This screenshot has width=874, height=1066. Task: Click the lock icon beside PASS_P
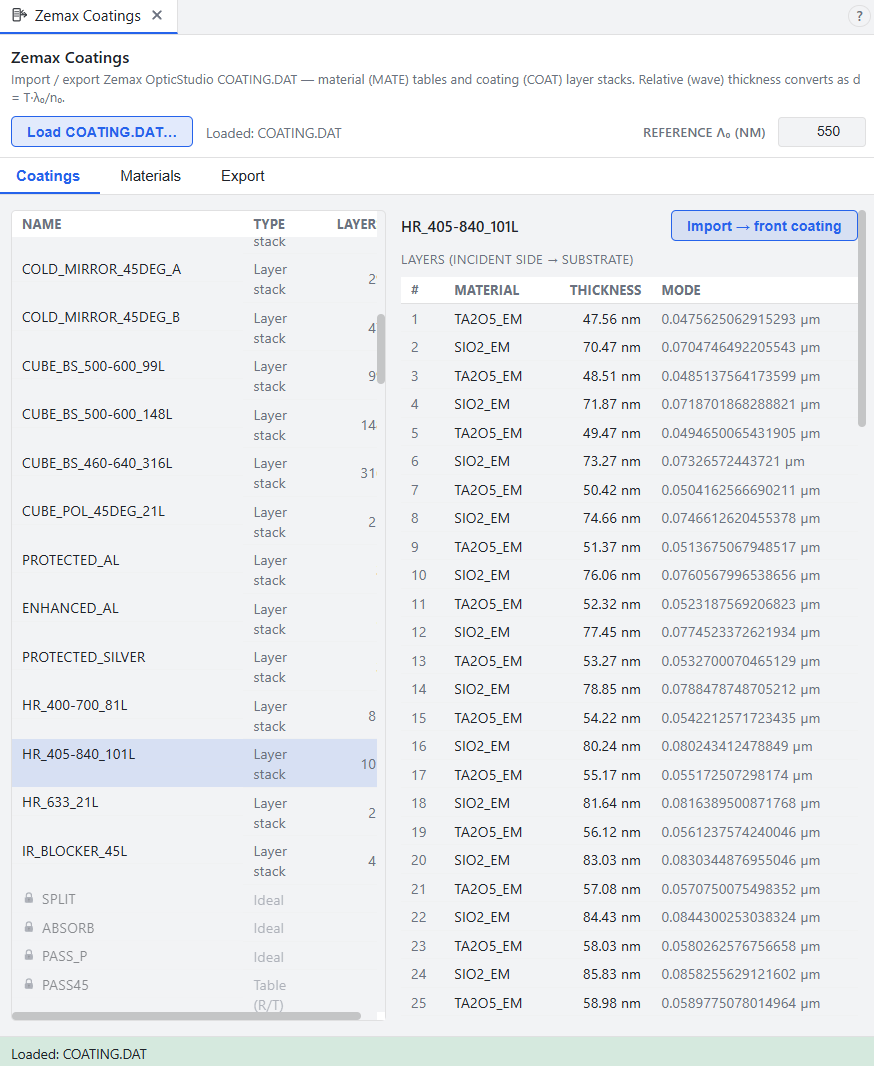pyautogui.click(x=29, y=955)
